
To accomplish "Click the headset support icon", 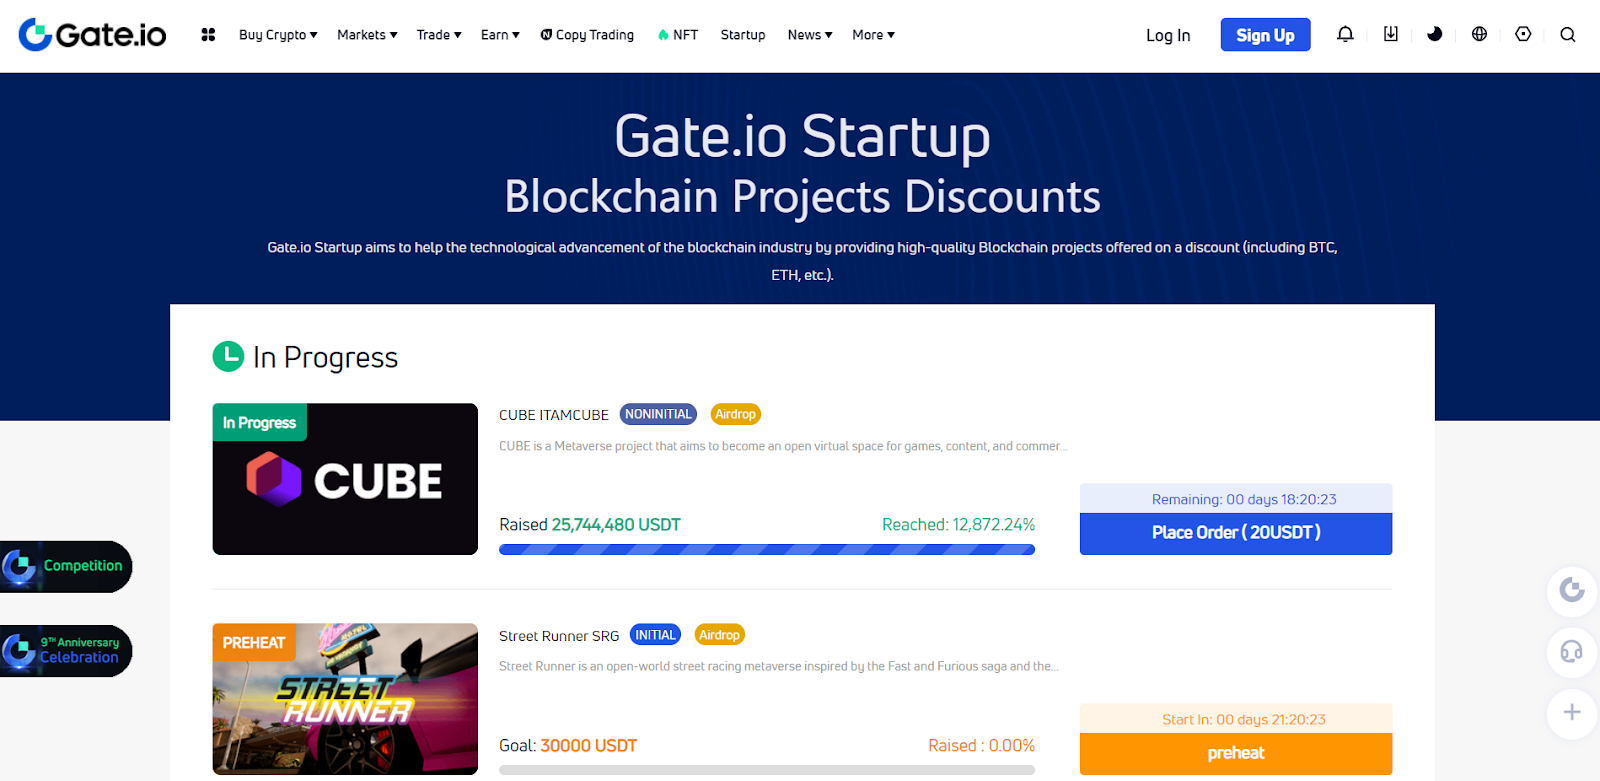I will pyautogui.click(x=1571, y=652).
